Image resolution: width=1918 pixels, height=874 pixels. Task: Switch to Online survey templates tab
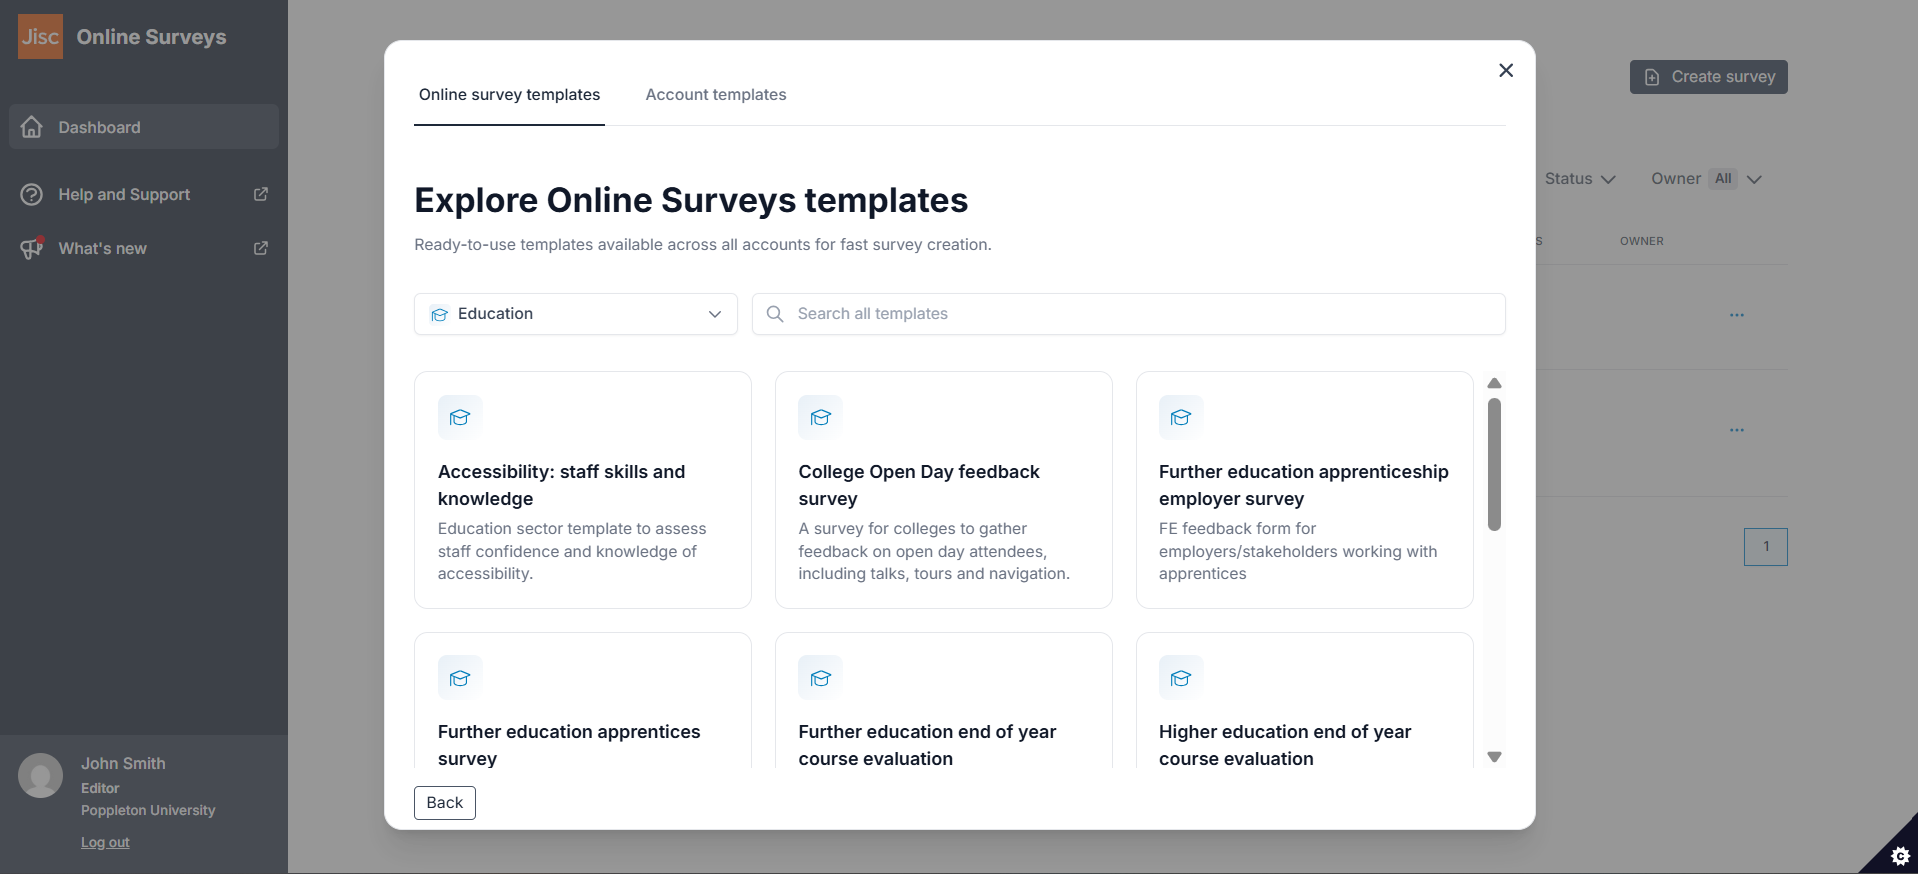pyautogui.click(x=509, y=95)
